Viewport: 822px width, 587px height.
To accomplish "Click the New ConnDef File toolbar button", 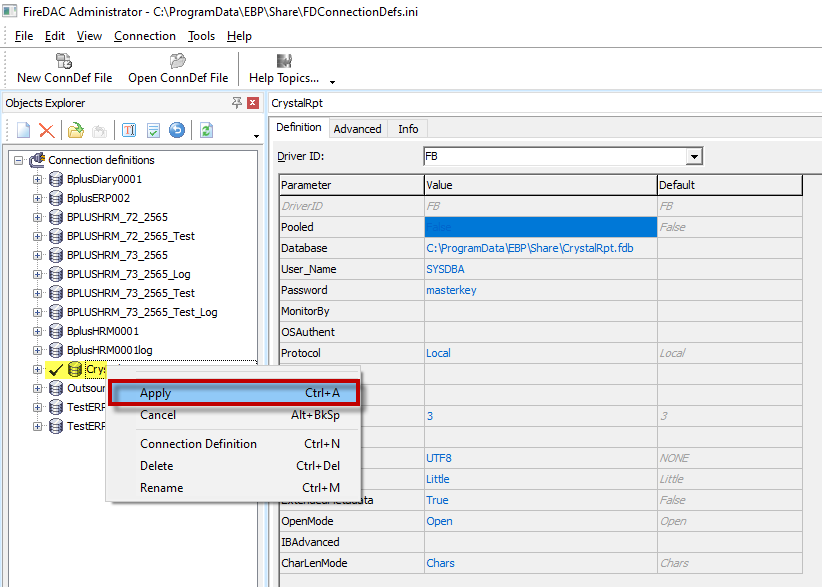I will (64, 68).
